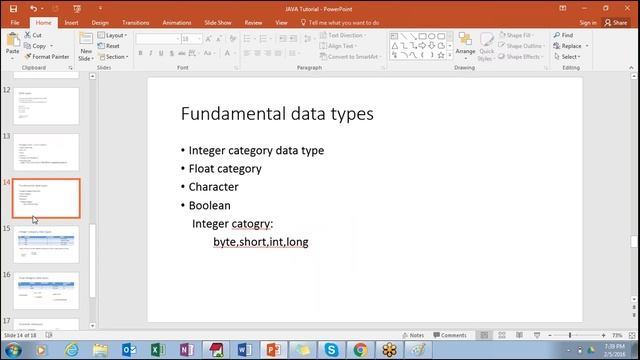
Task: Open the Clipboard dialog launcher
Action: click(x=71, y=68)
